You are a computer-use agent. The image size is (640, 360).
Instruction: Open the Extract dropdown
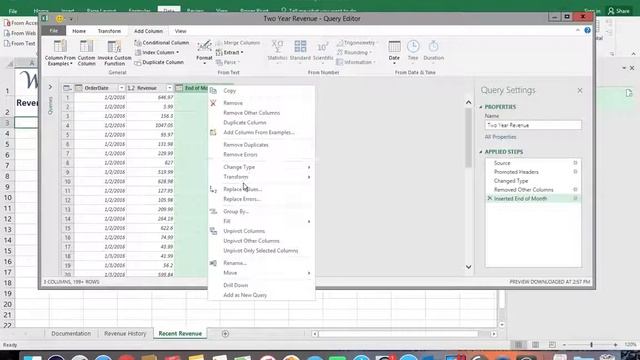[x=229, y=52]
